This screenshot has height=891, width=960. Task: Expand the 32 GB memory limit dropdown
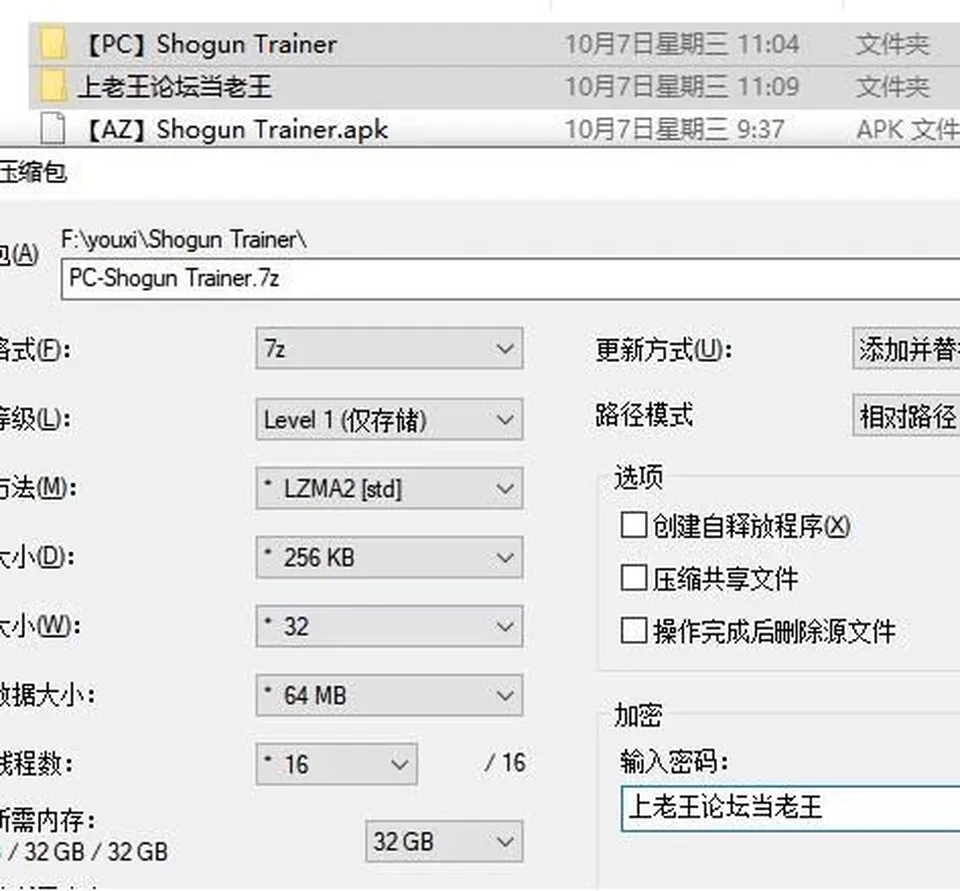pyautogui.click(x=444, y=841)
